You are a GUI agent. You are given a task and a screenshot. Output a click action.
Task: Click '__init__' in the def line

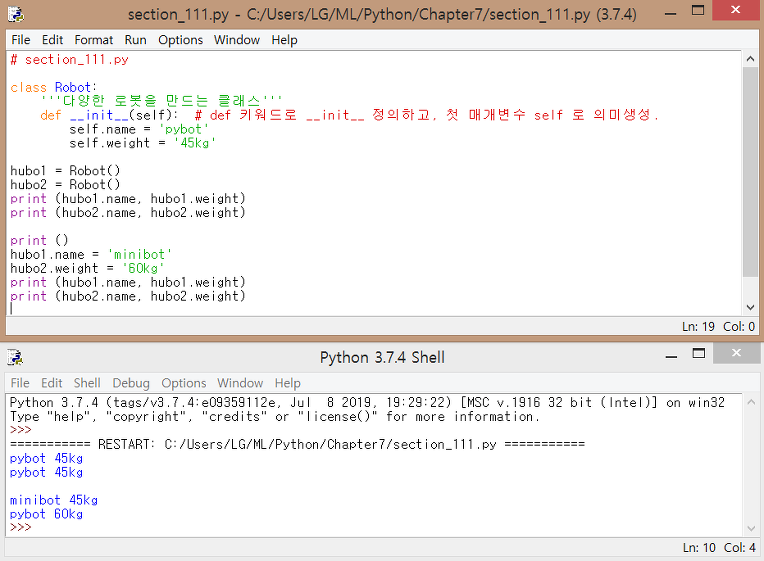click(x=98, y=115)
